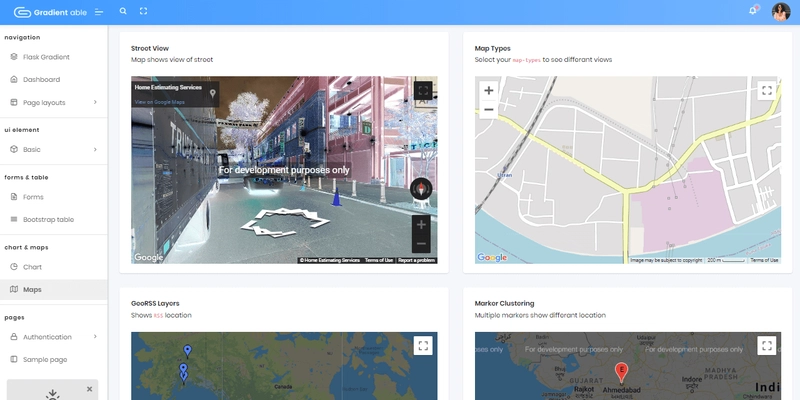
Task: Click the Bootstrap table rows icon
Action: [14, 219]
